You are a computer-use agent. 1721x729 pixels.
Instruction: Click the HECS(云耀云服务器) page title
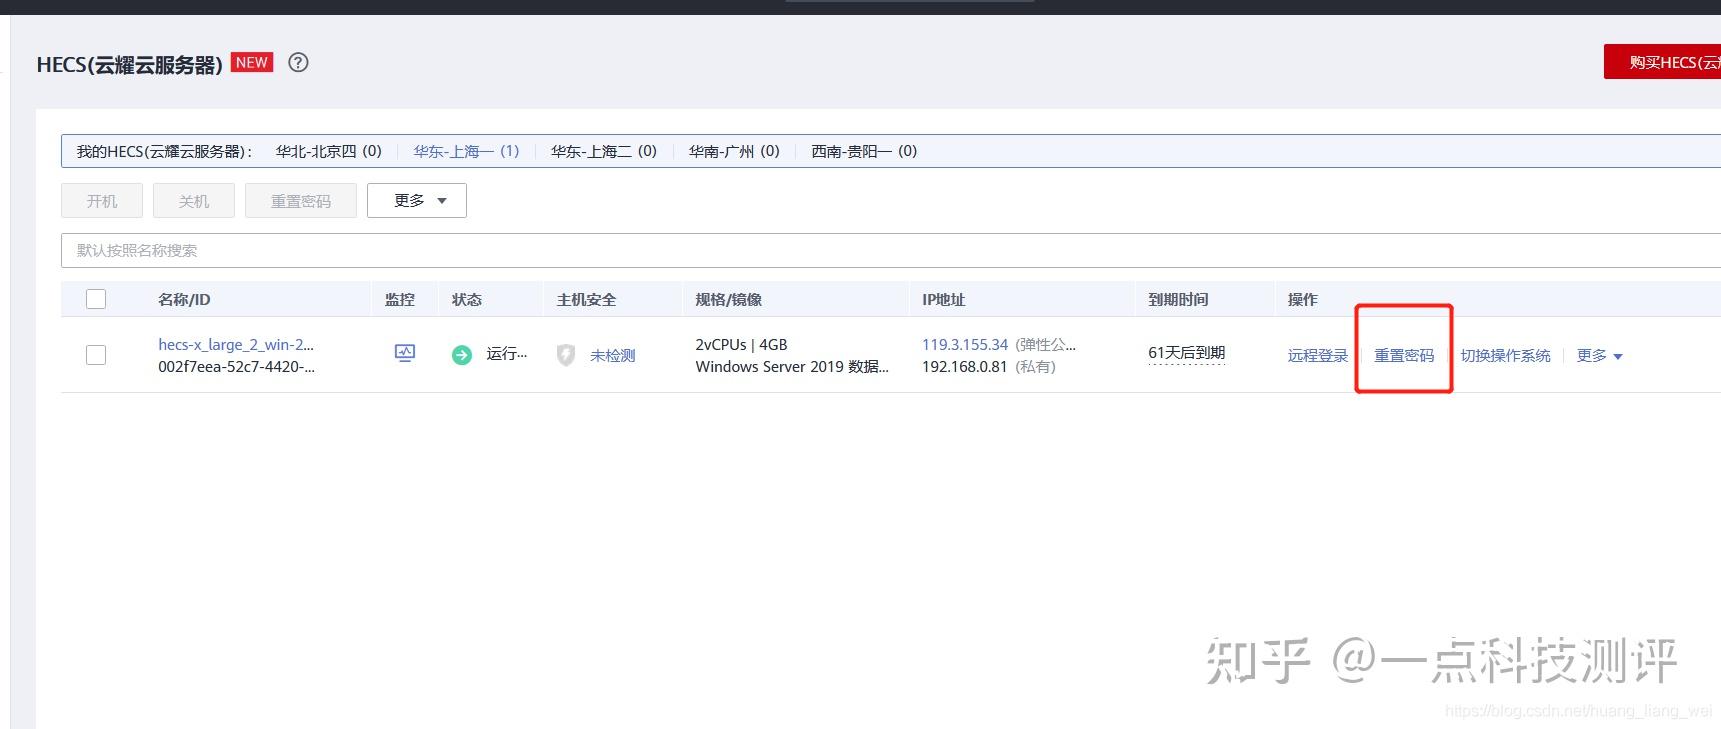click(130, 65)
